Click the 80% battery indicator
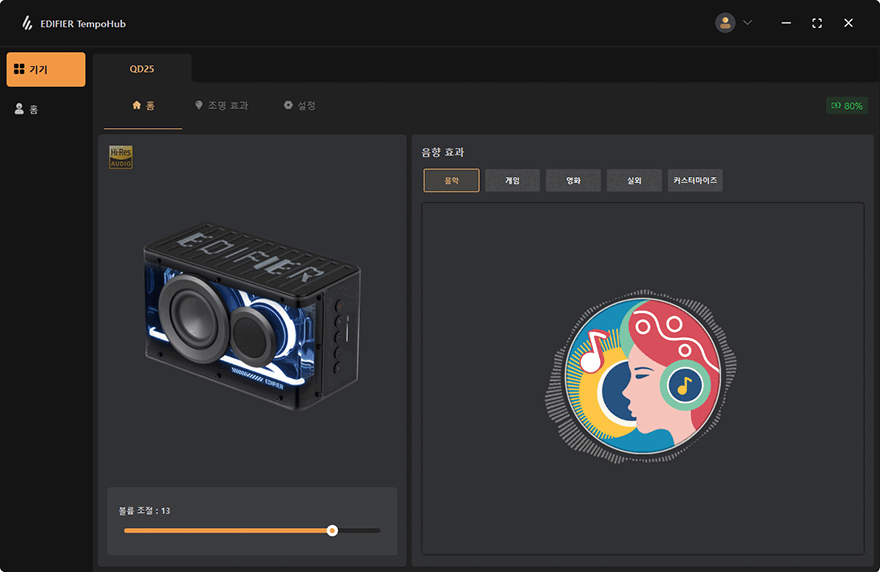 click(x=847, y=106)
